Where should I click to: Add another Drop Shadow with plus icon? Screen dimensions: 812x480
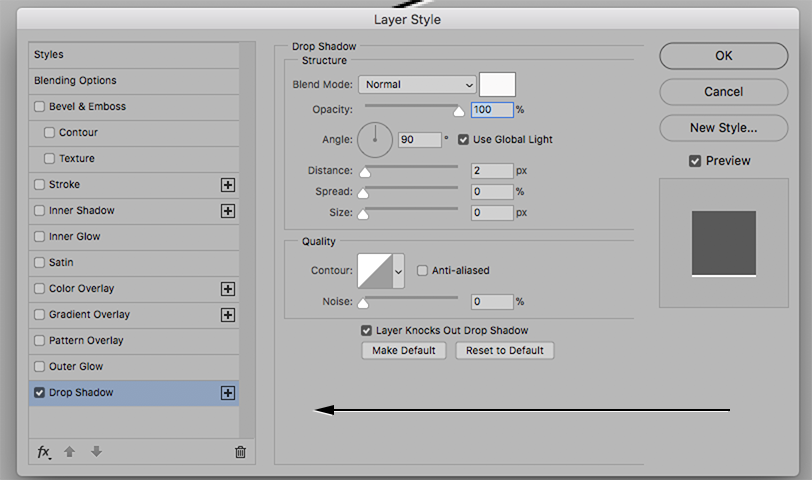pyautogui.click(x=228, y=393)
